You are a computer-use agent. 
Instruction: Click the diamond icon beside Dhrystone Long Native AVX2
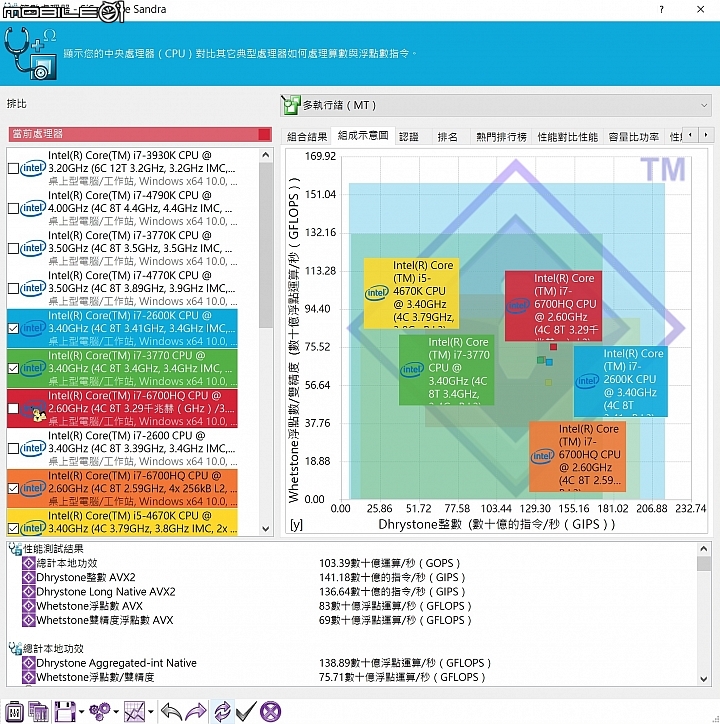[x=29, y=592]
